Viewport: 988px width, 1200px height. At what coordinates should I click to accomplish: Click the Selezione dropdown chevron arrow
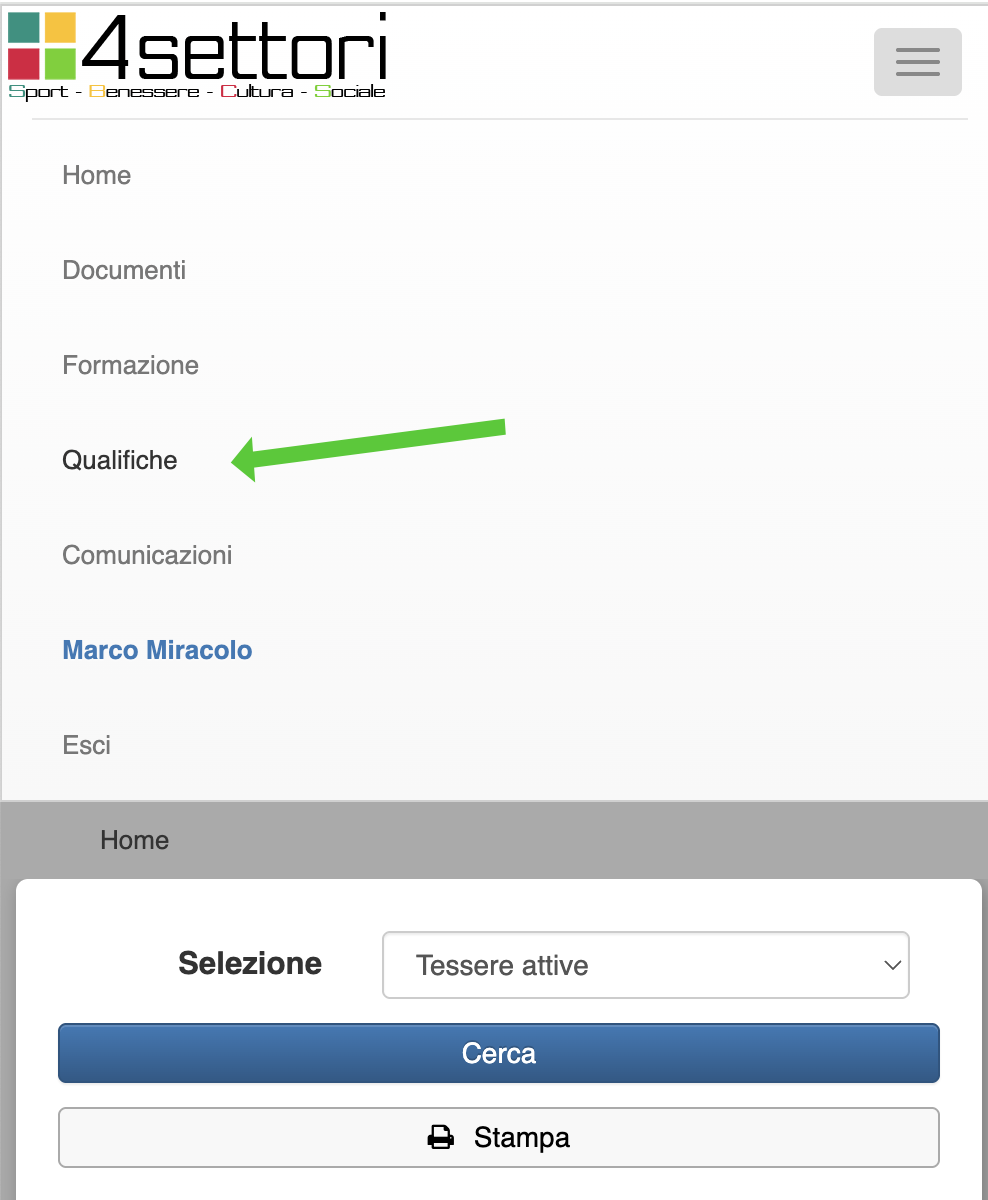pos(892,965)
